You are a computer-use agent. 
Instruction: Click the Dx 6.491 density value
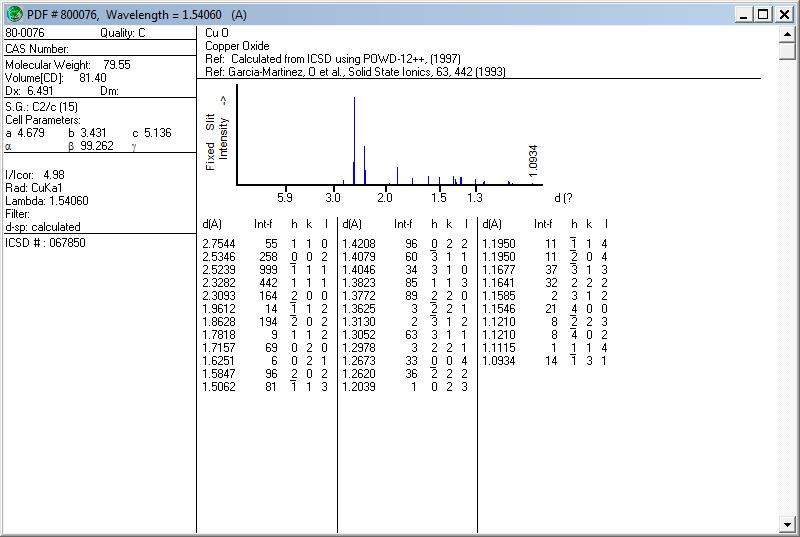point(40,91)
